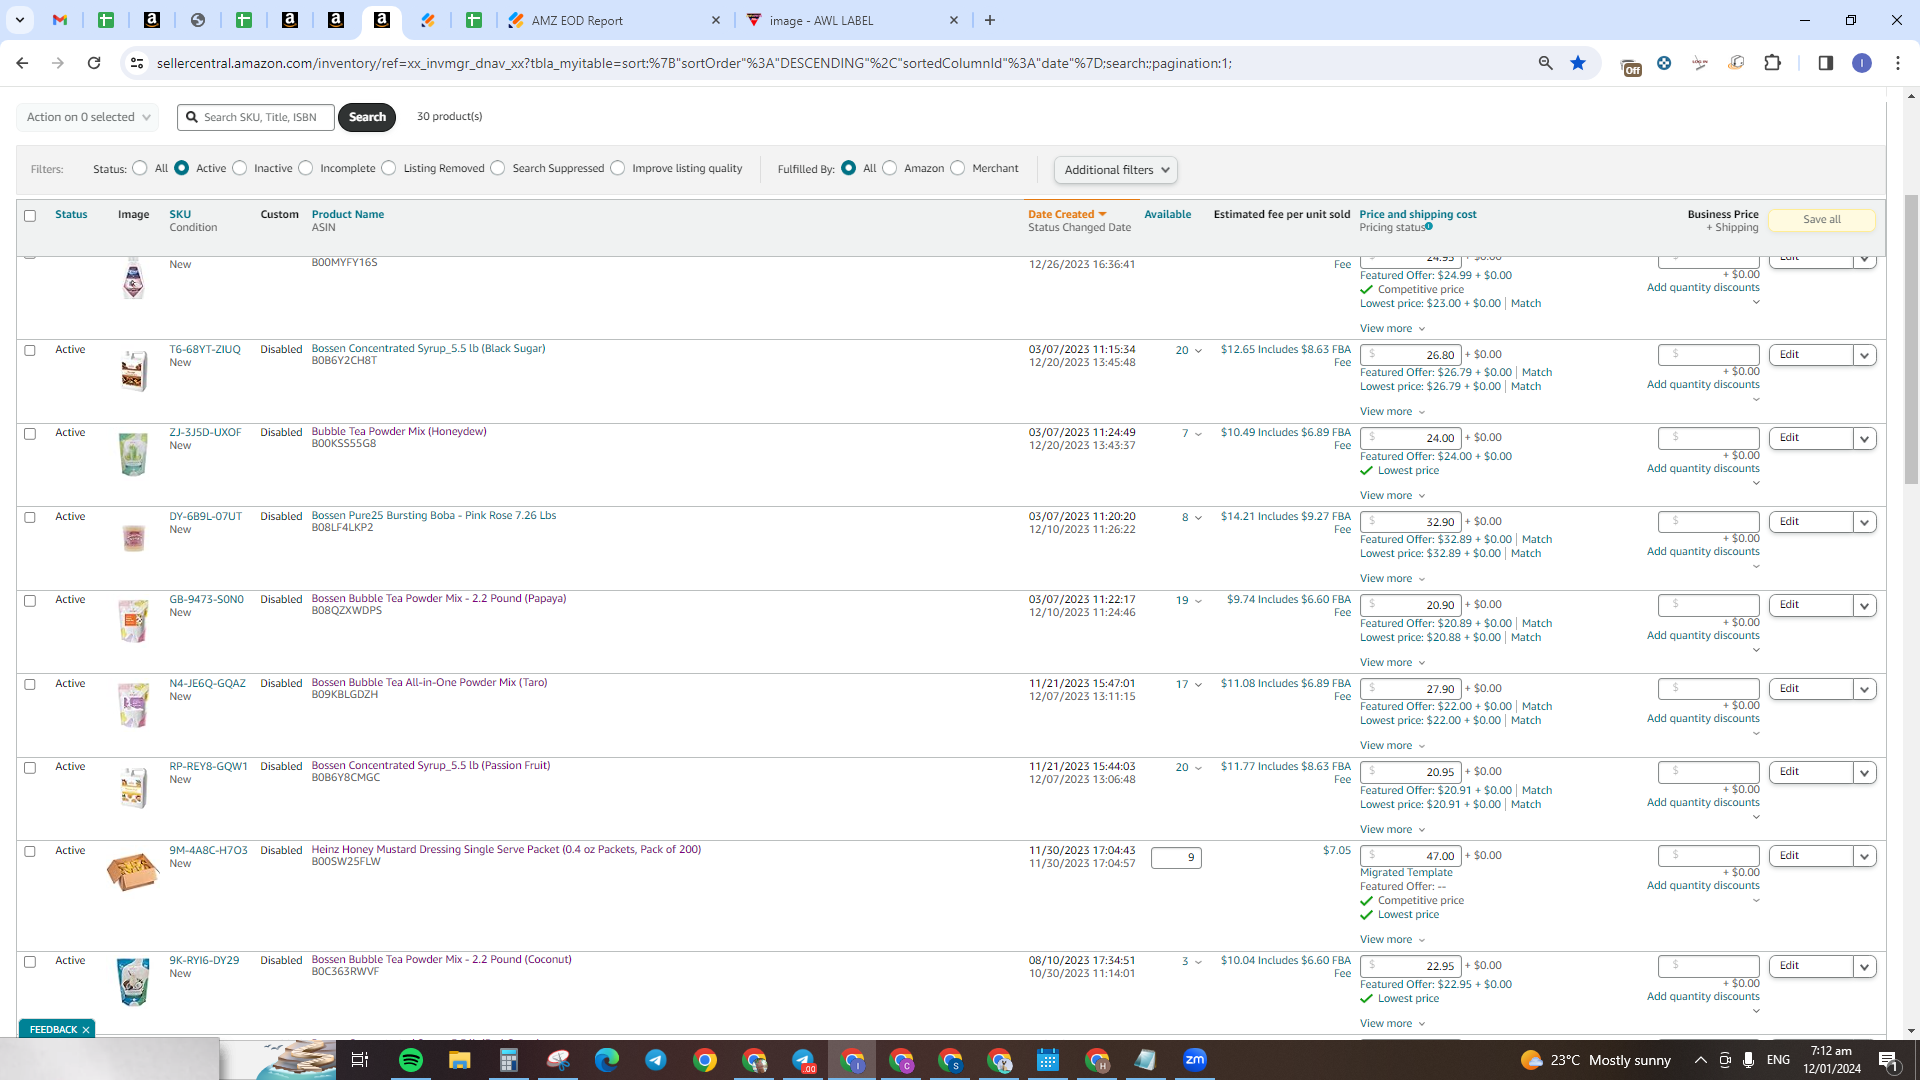Tick the select-all header checkbox
Viewport: 1920px width, 1080px height.
30,216
